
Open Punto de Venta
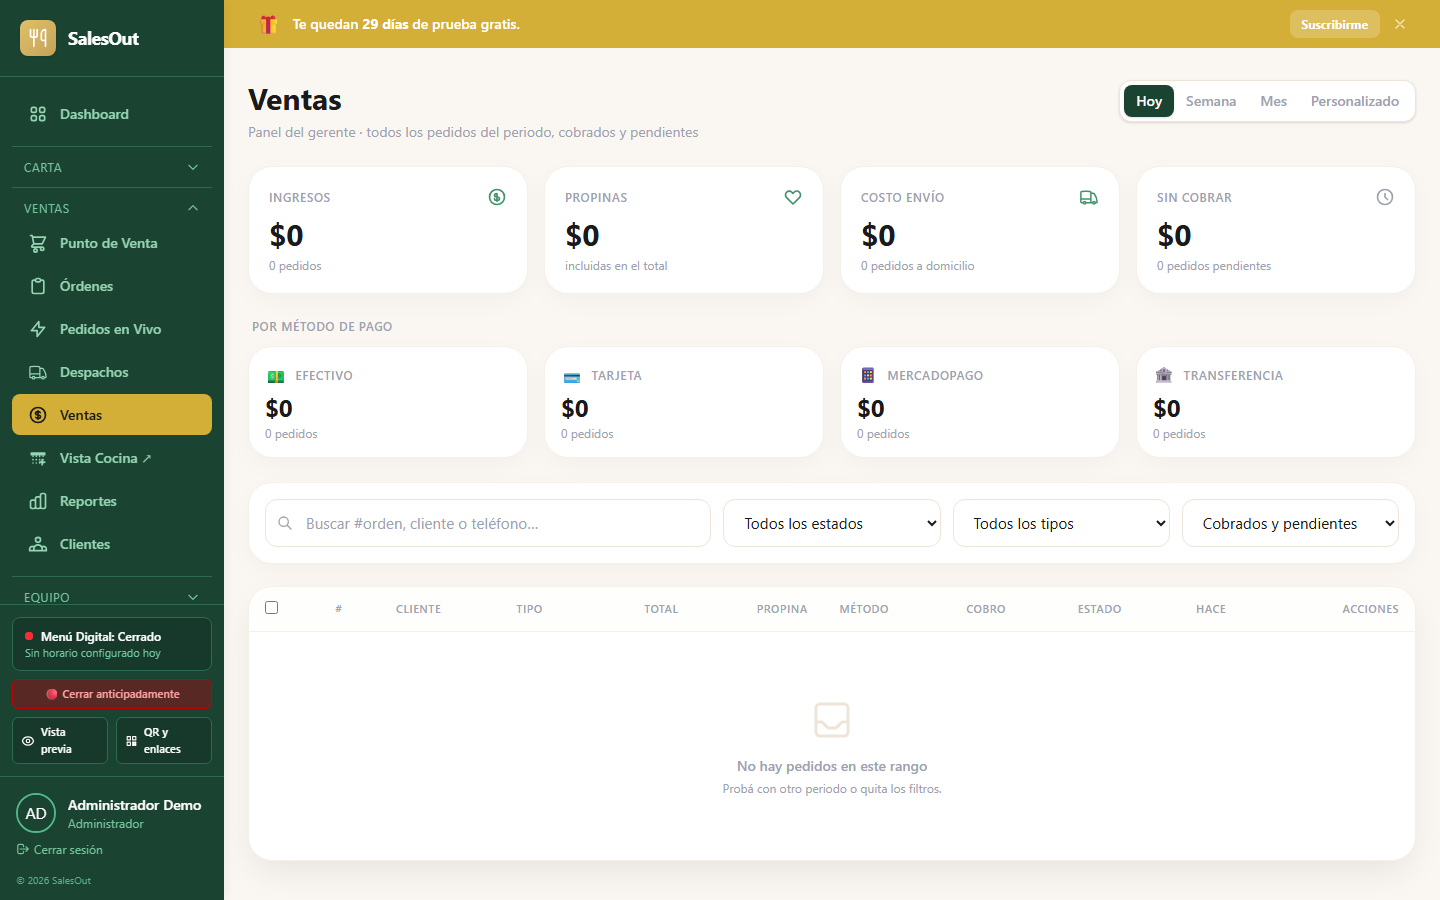(x=112, y=243)
